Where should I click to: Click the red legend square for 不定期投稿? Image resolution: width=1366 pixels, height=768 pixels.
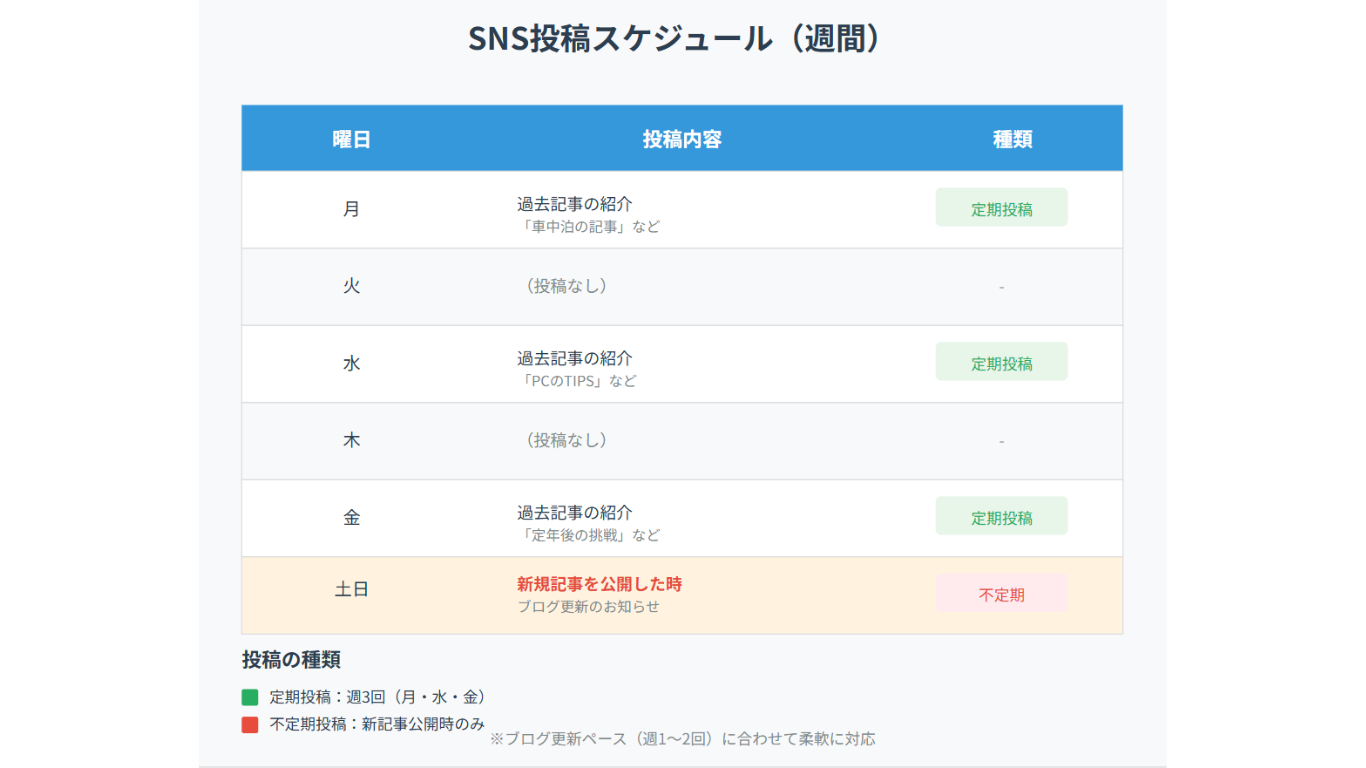pos(250,725)
